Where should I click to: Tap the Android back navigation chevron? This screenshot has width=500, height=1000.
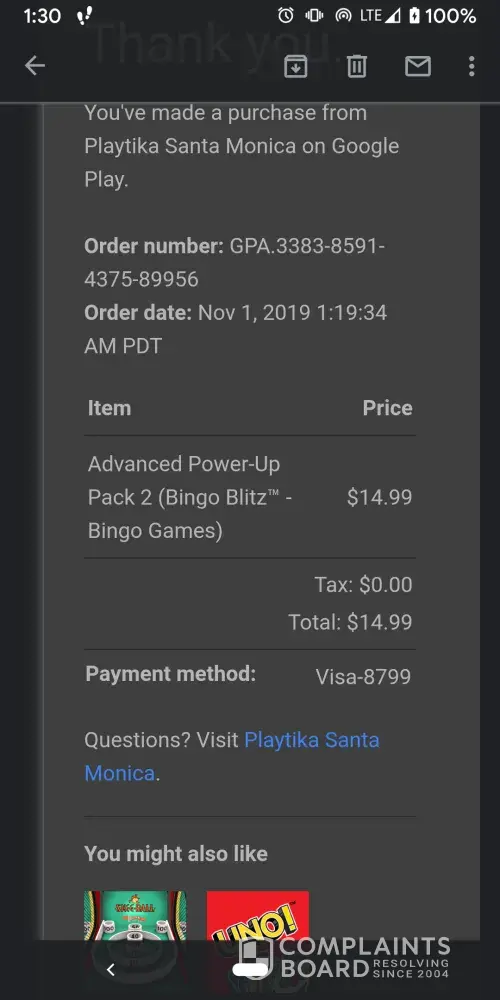pyautogui.click(x=110, y=969)
